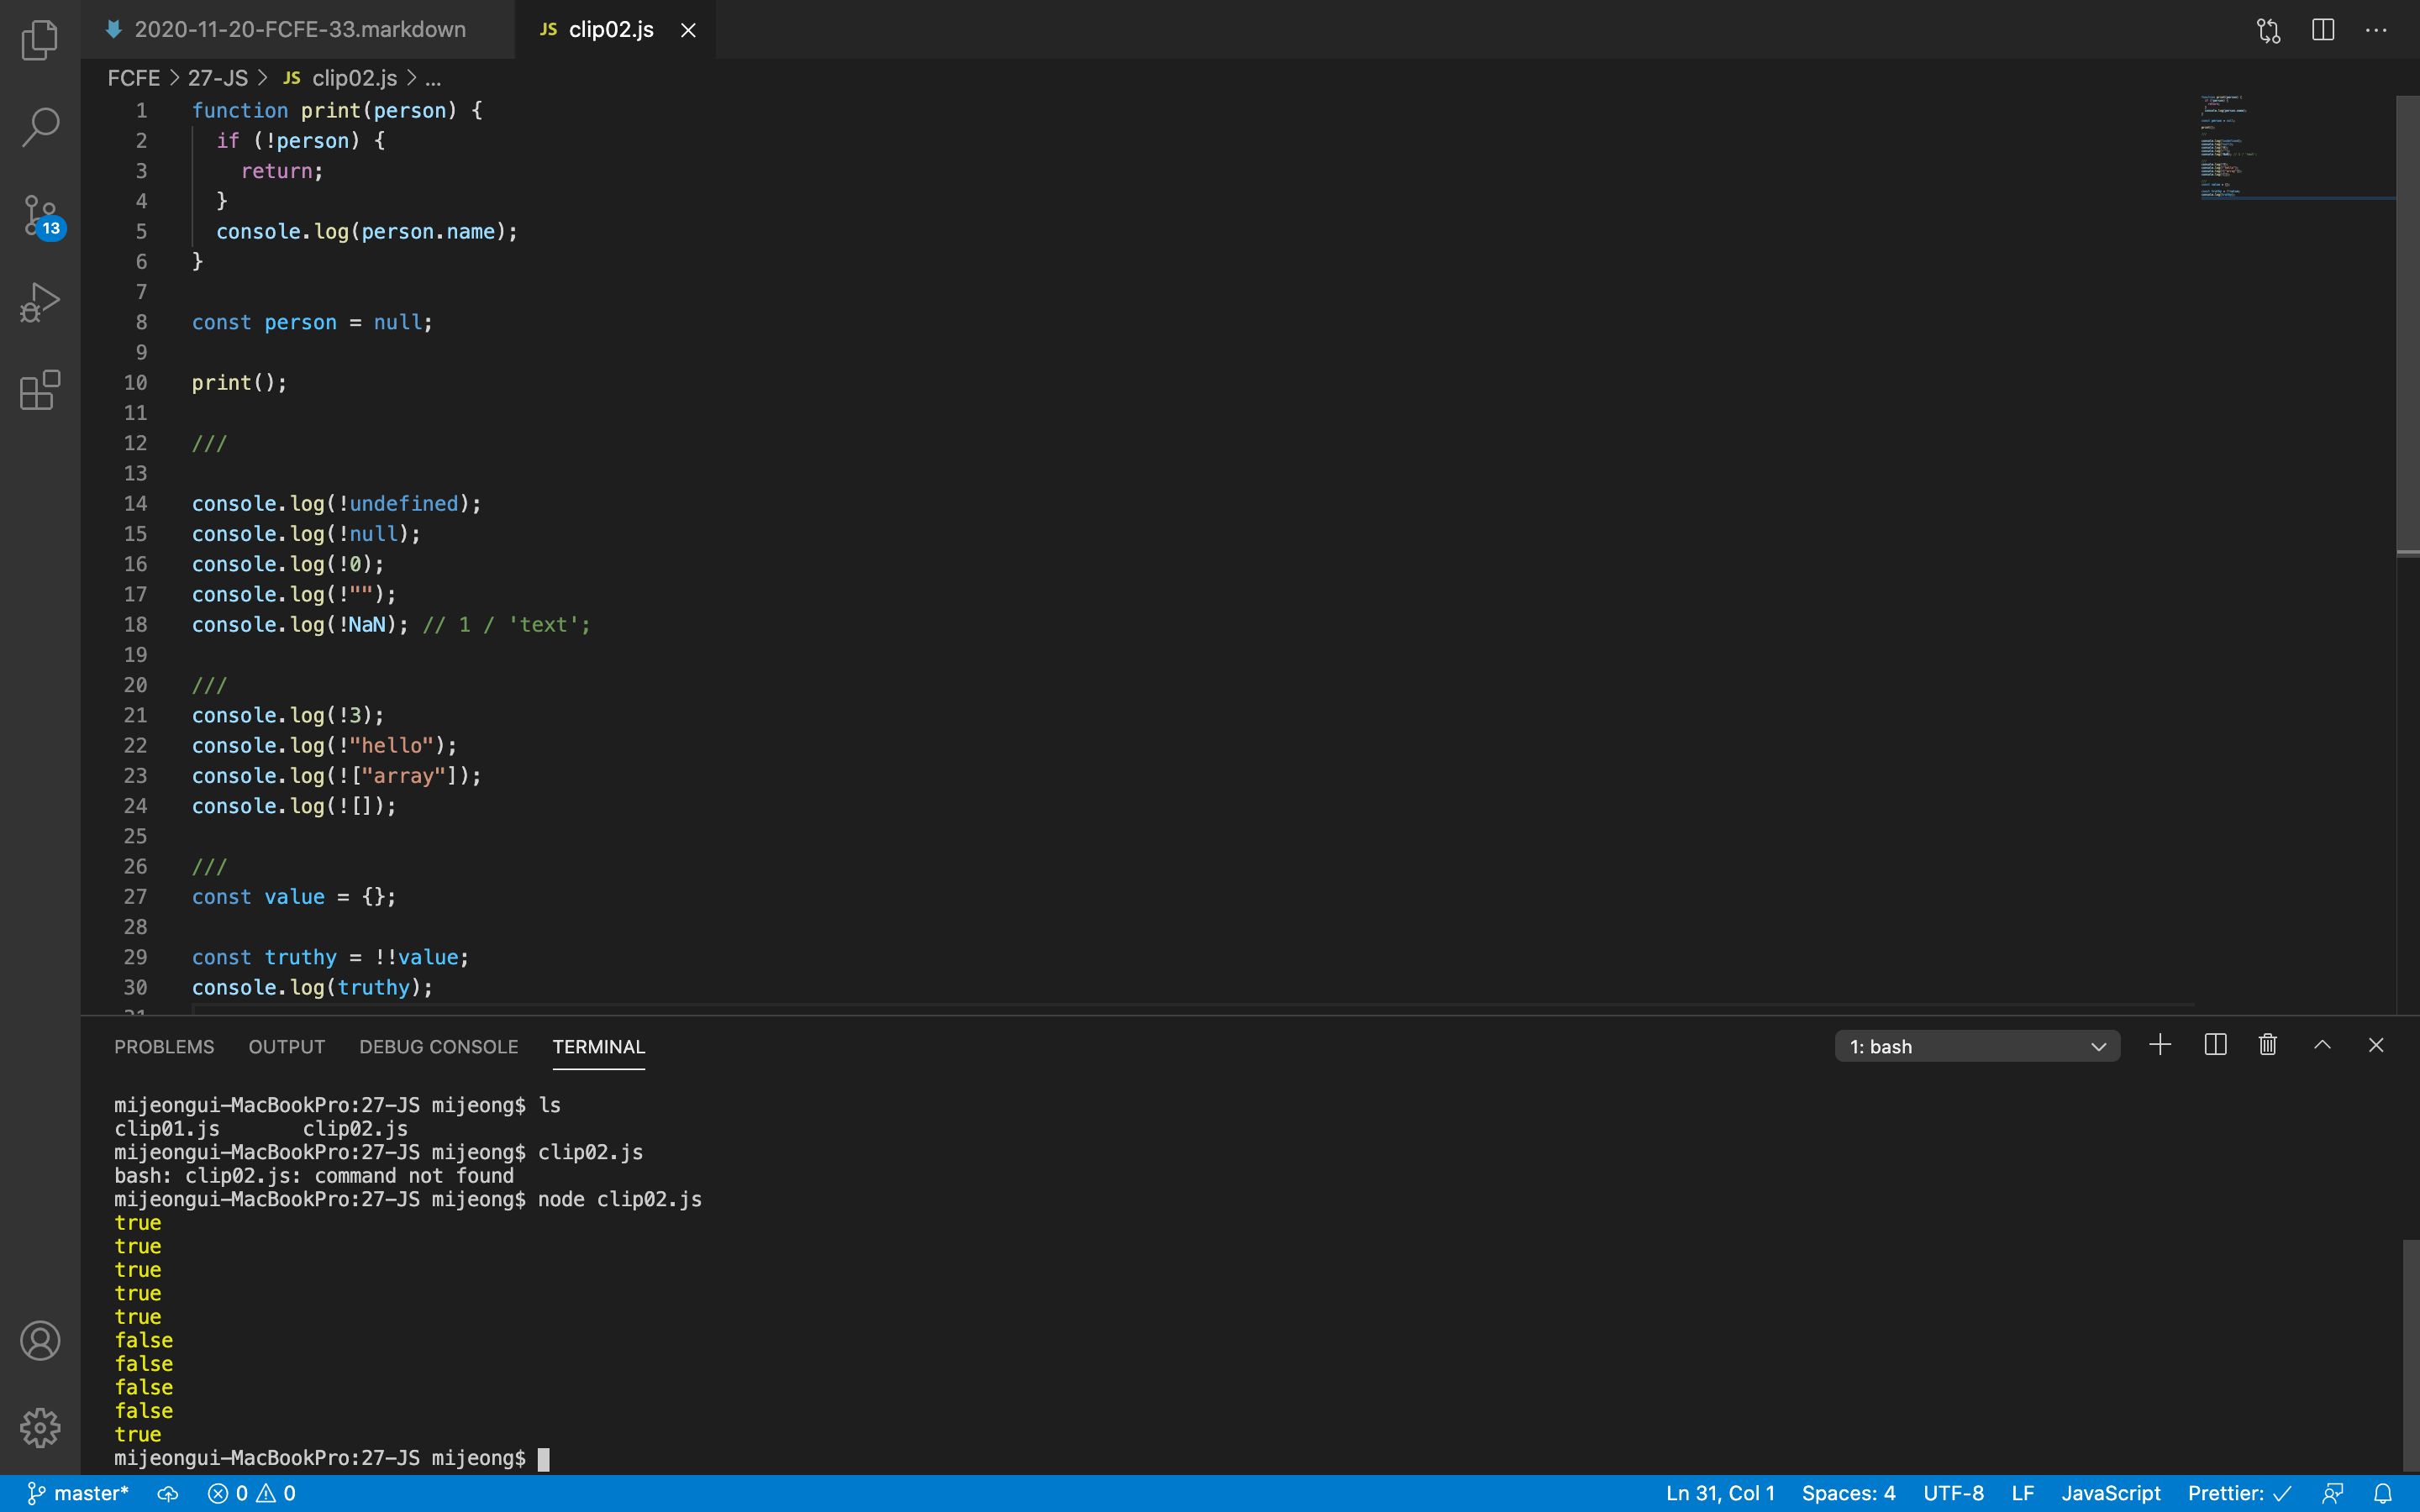2420x1512 pixels.
Task: Click "clip01.js" in terminal ls output
Action: 167,1129
